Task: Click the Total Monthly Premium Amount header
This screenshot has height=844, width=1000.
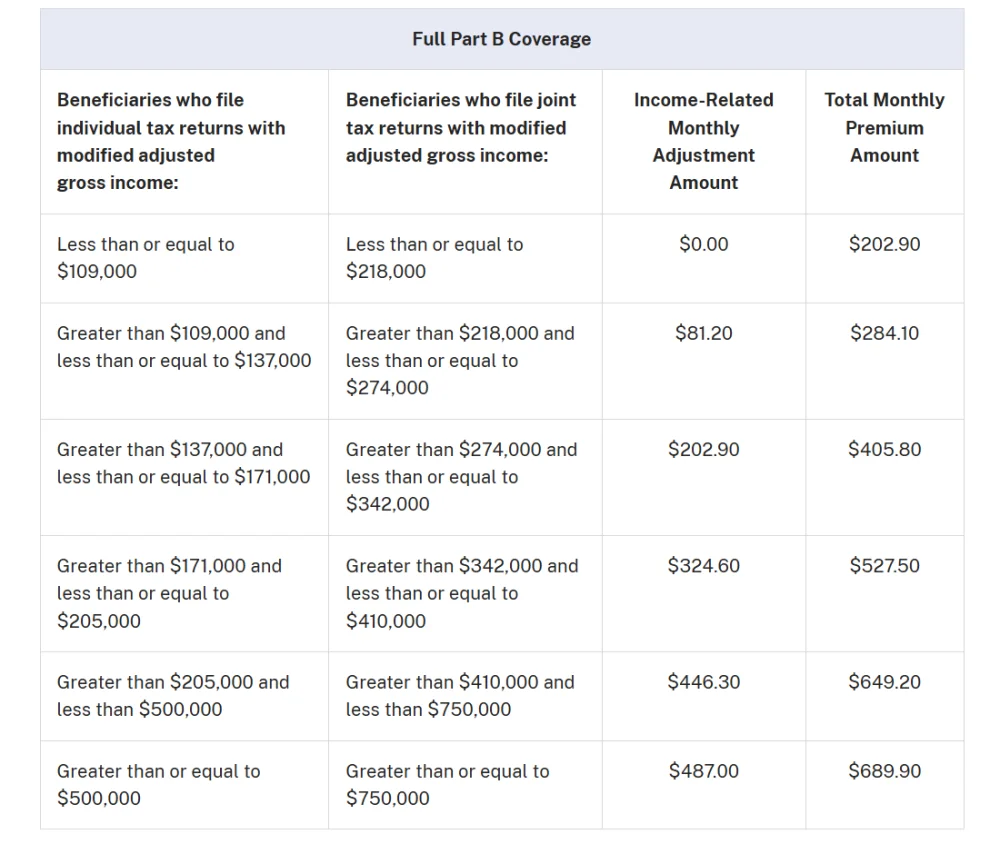Action: 884,127
